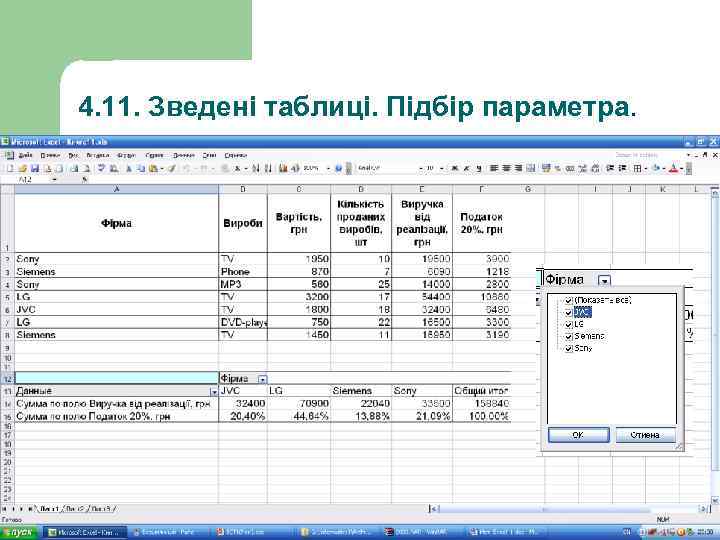Image resolution: width=720 pixels, height=540 pixels.
Task: Uncheck the JVC checkbox in filter list
Action: click(568, 313)
